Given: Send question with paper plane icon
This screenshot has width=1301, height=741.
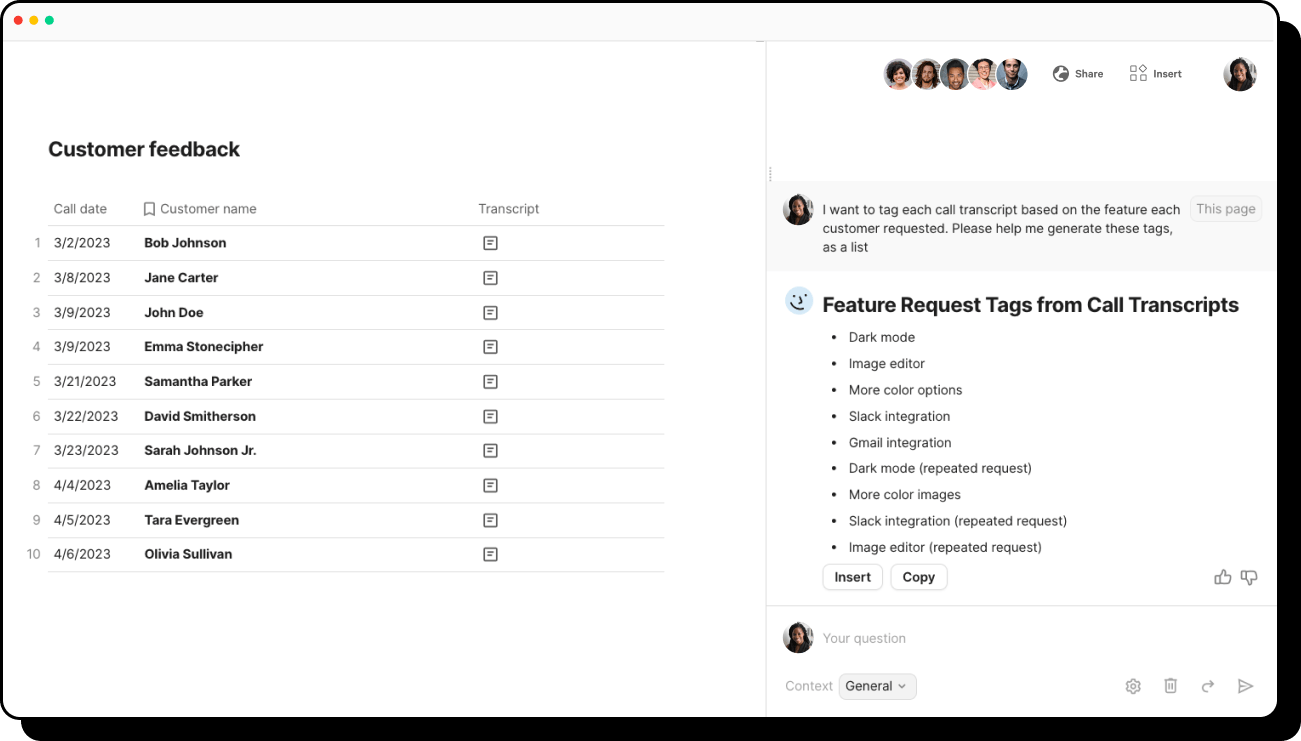Looking at the screenshot, I should click(x=1245, y=686).
